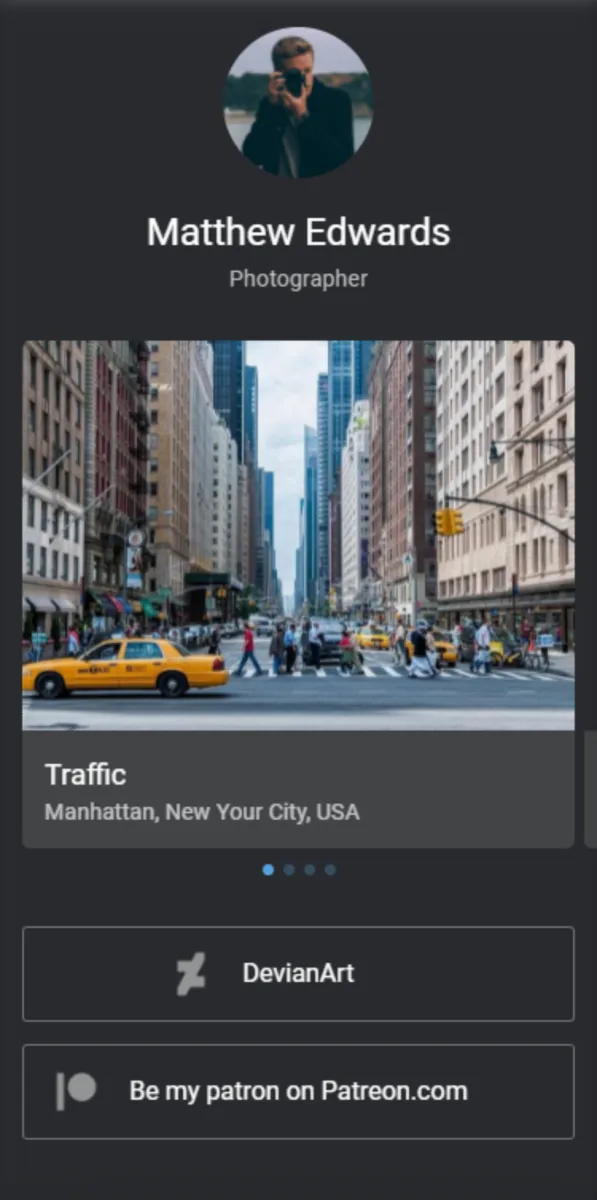This screenshot has height=1200, width=597.
Task: Click the yellow taxi in the Traffic photo
Action: coord(126,667)
